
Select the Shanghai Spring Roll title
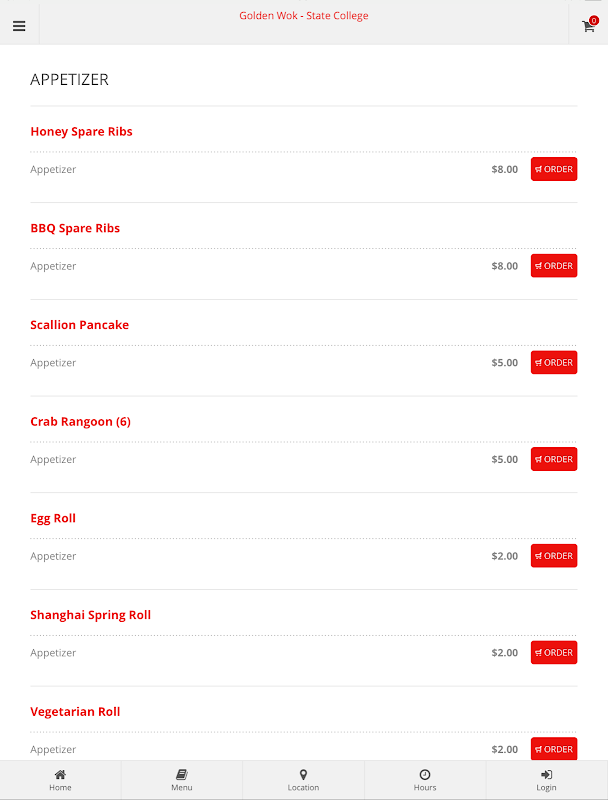[x=90, y=615]
